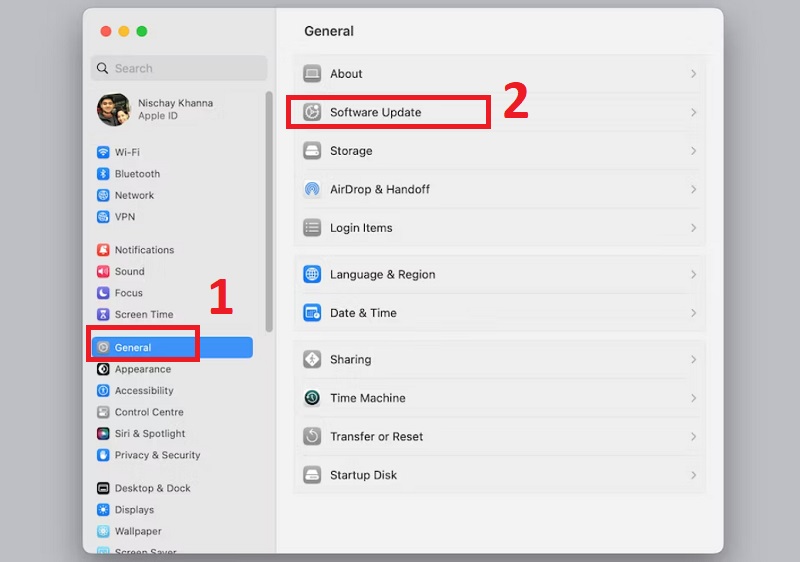Click the Sharing icon in General pane
The height and width of the screenshot is (562, 800).
tap(312, 360)
